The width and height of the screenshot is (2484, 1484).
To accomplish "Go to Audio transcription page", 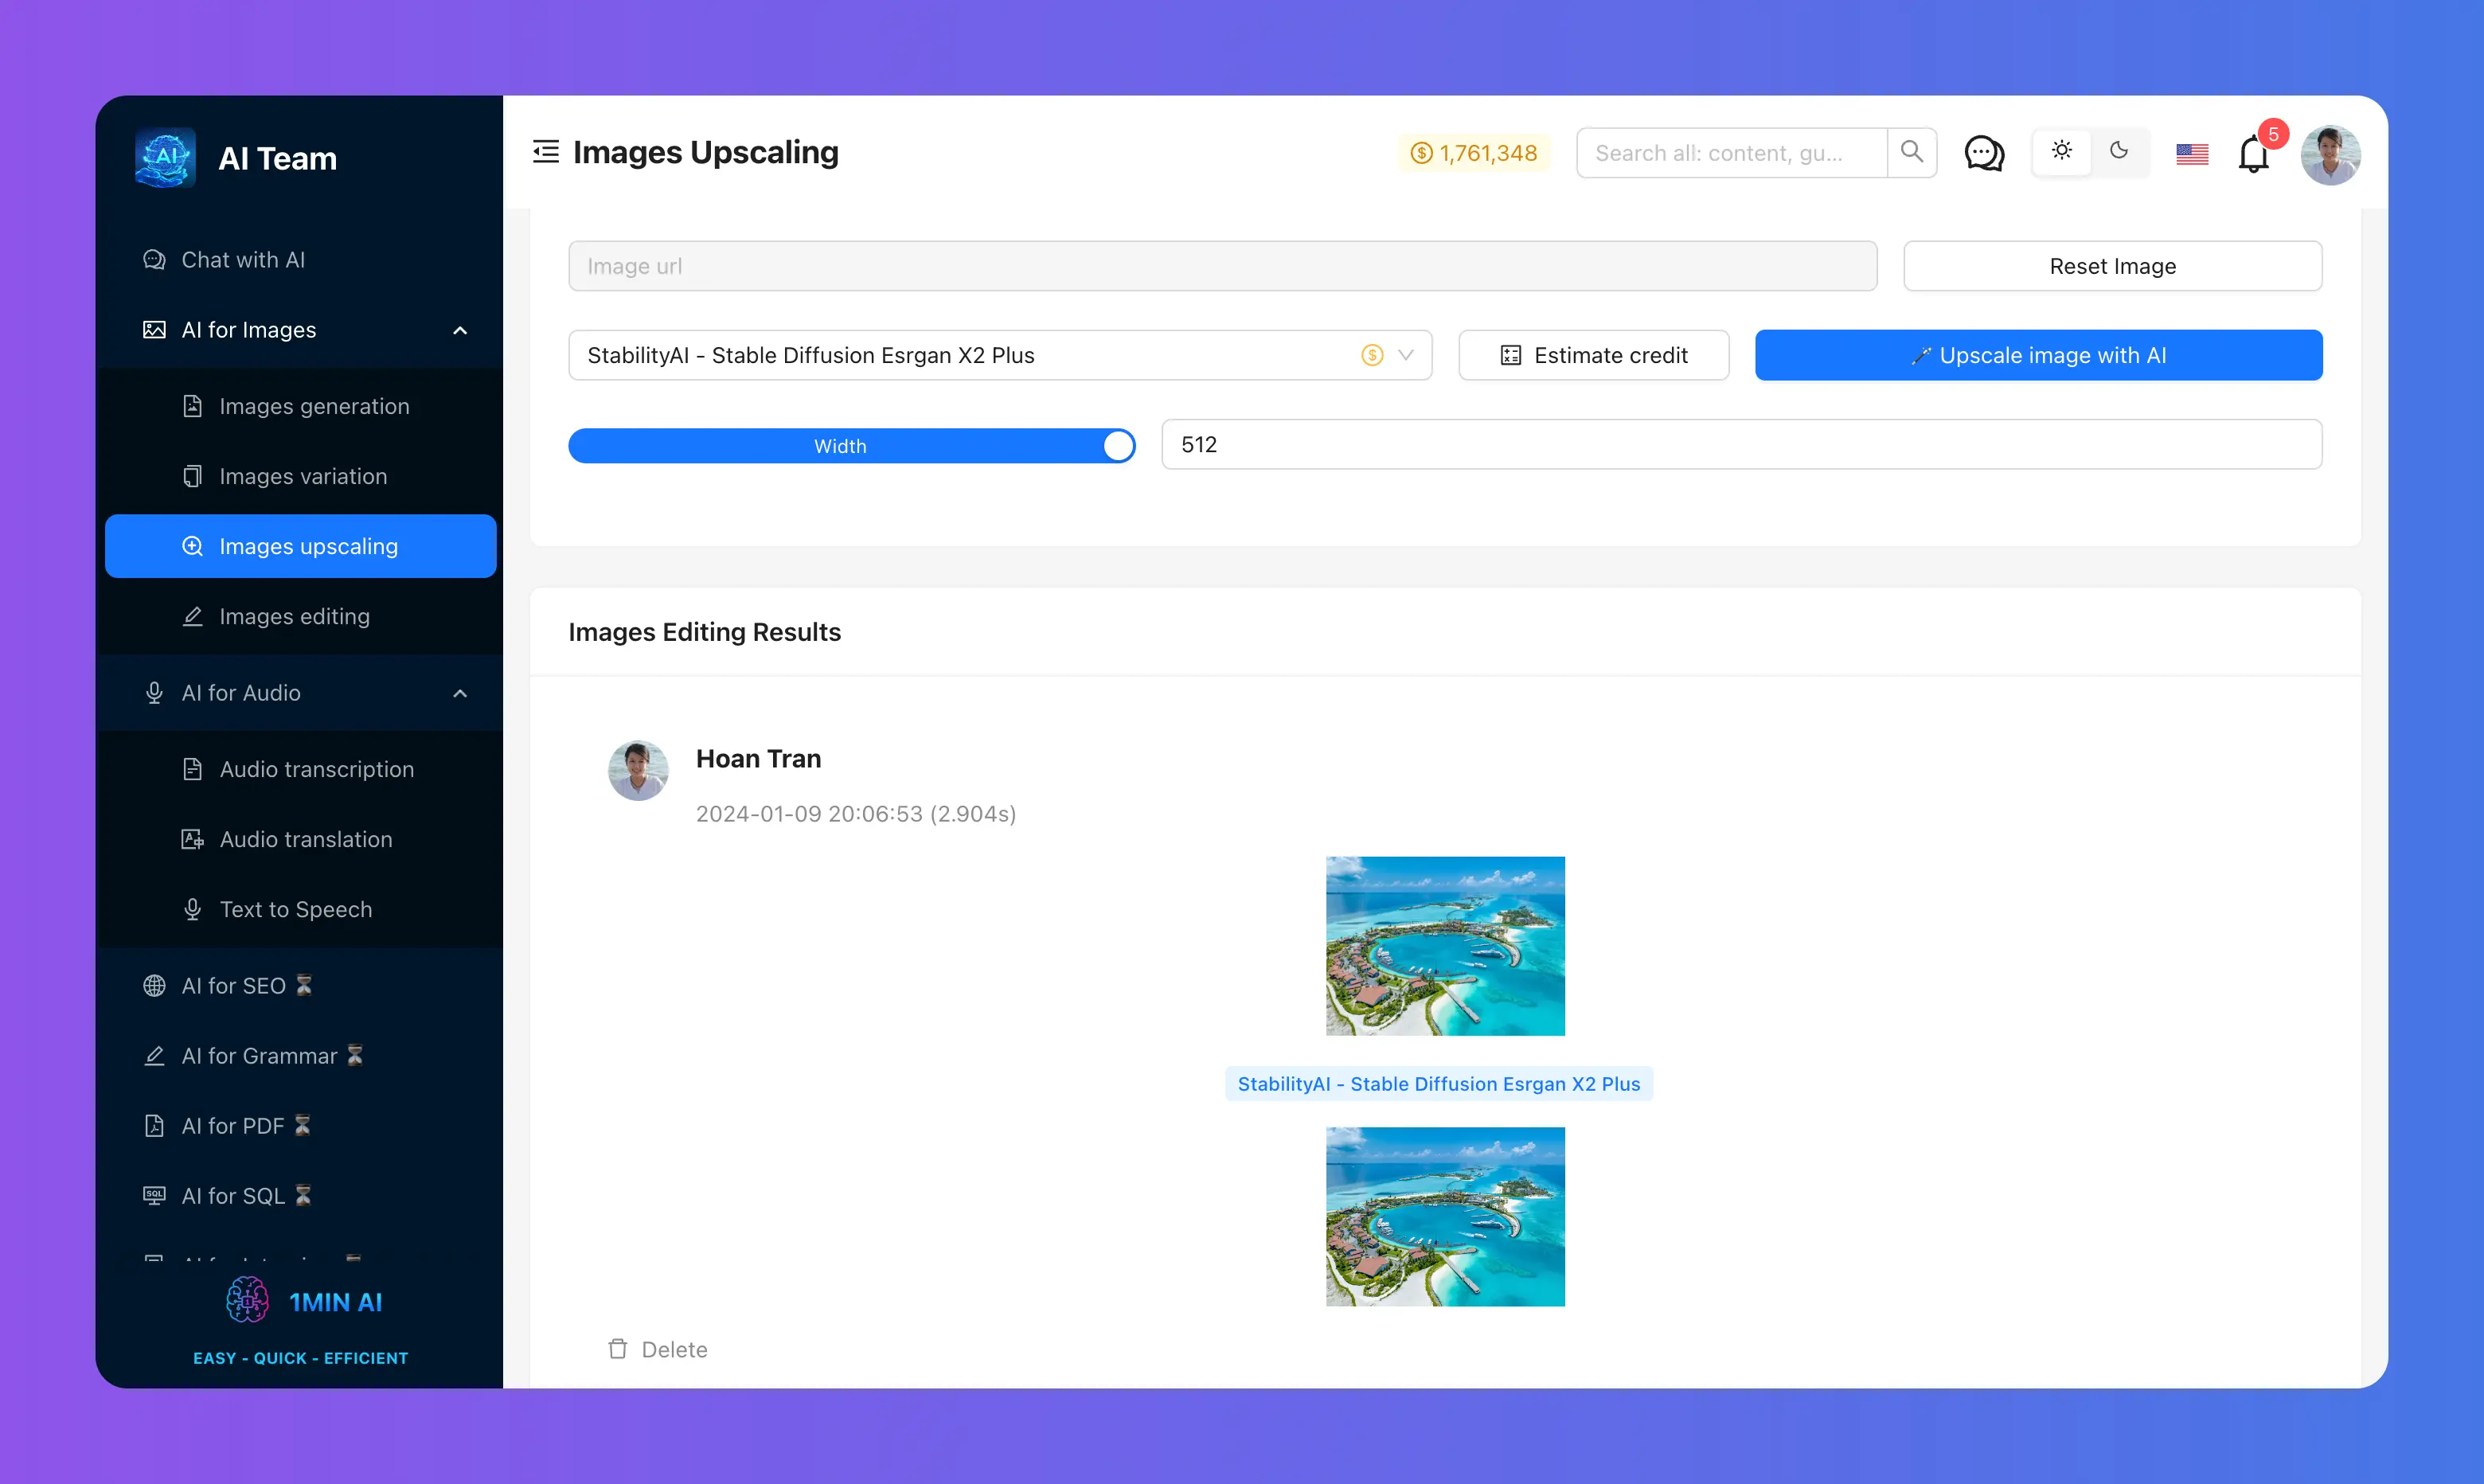I will (316, 769).
